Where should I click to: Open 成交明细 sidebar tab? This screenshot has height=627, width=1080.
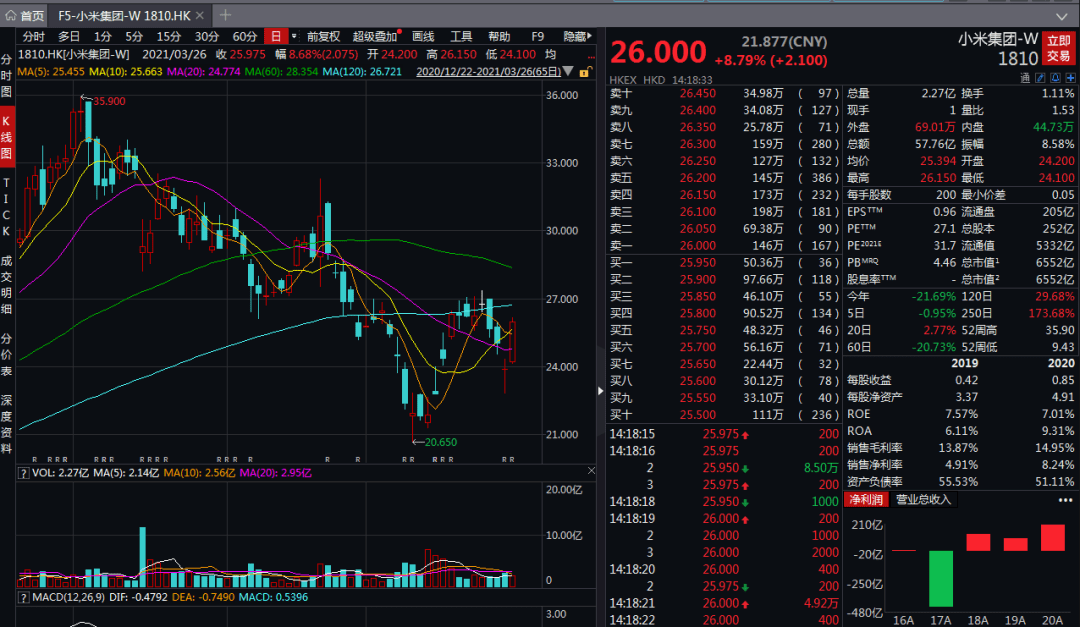coord(6,284)
